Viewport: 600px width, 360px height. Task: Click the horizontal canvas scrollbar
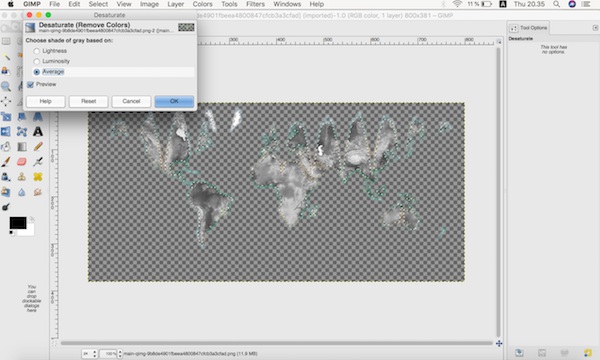tap(277, 343)
